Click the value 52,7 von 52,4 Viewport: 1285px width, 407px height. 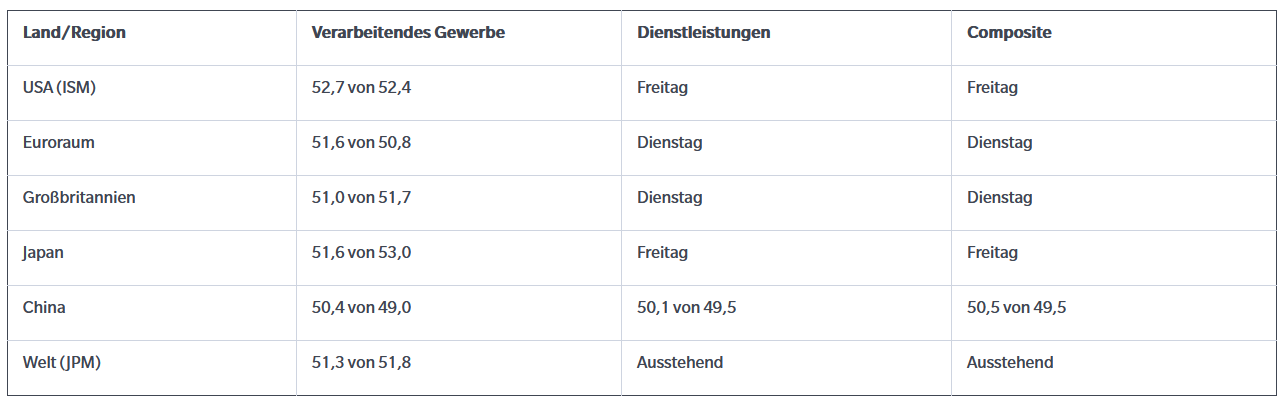[361, 88]
